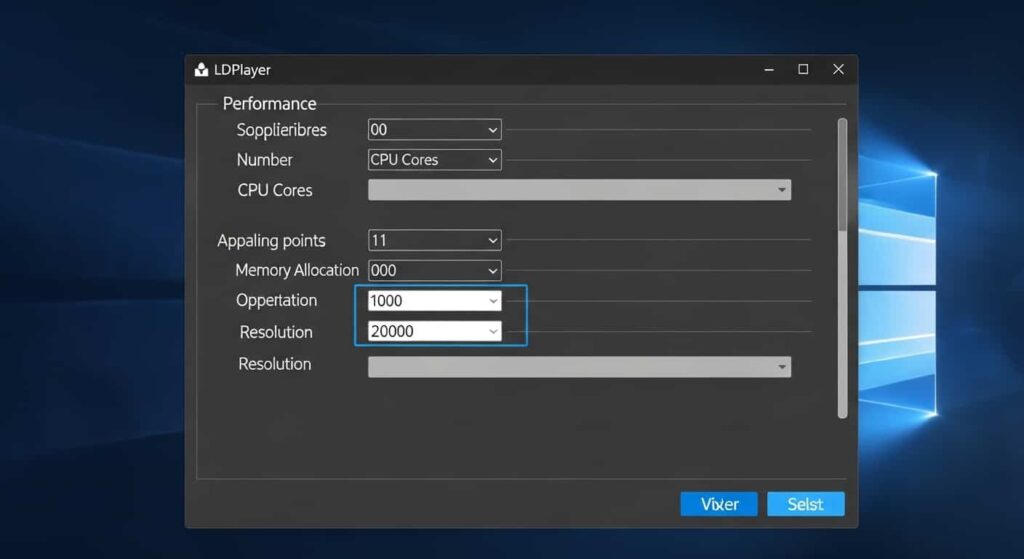Open the Resolution dropdown showing 20000

434,331
